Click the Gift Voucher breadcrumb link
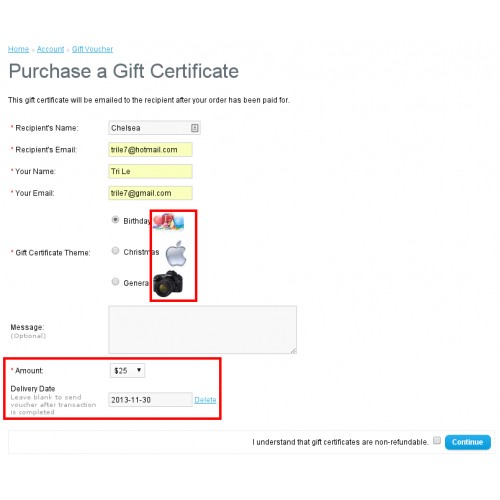Image resolution: width=500 pixels, height=500 pixels. pyautogui.click(x=92, y=49)
